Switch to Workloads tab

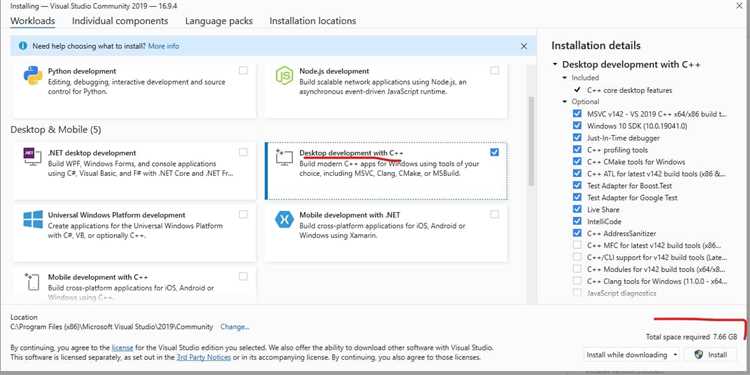(33, 21)
